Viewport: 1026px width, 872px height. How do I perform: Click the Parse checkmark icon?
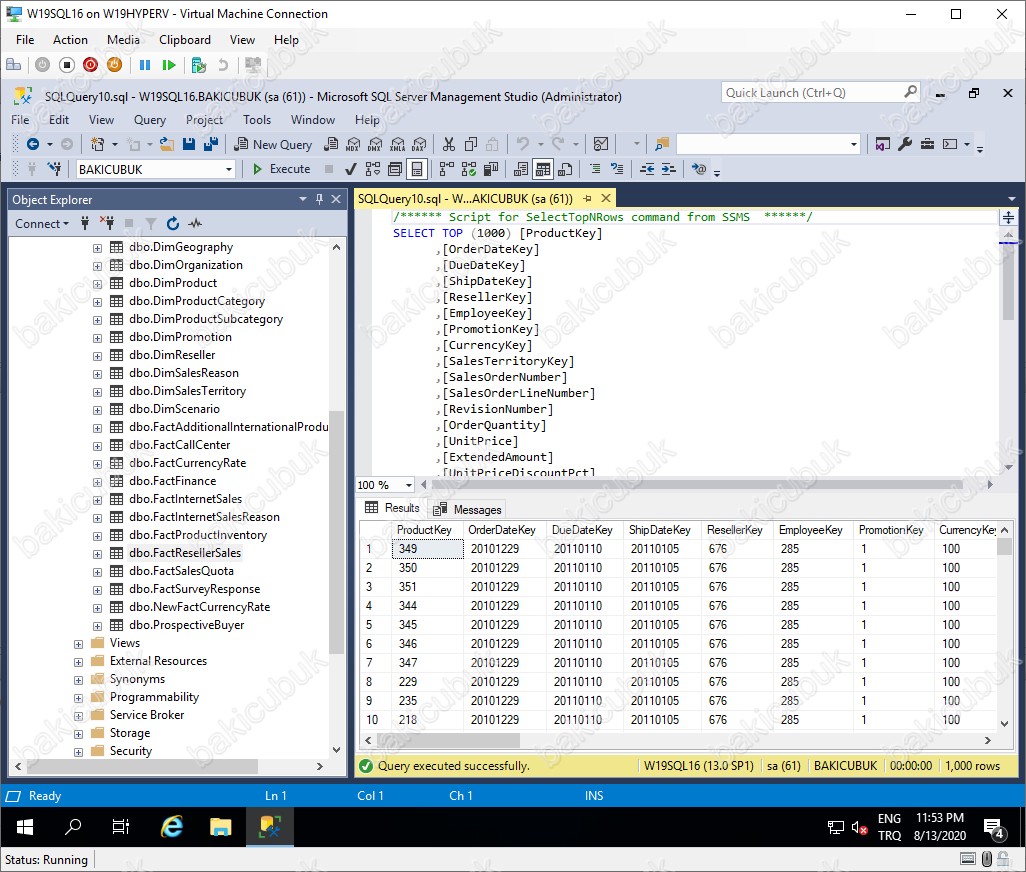click(x=351, y=169)
